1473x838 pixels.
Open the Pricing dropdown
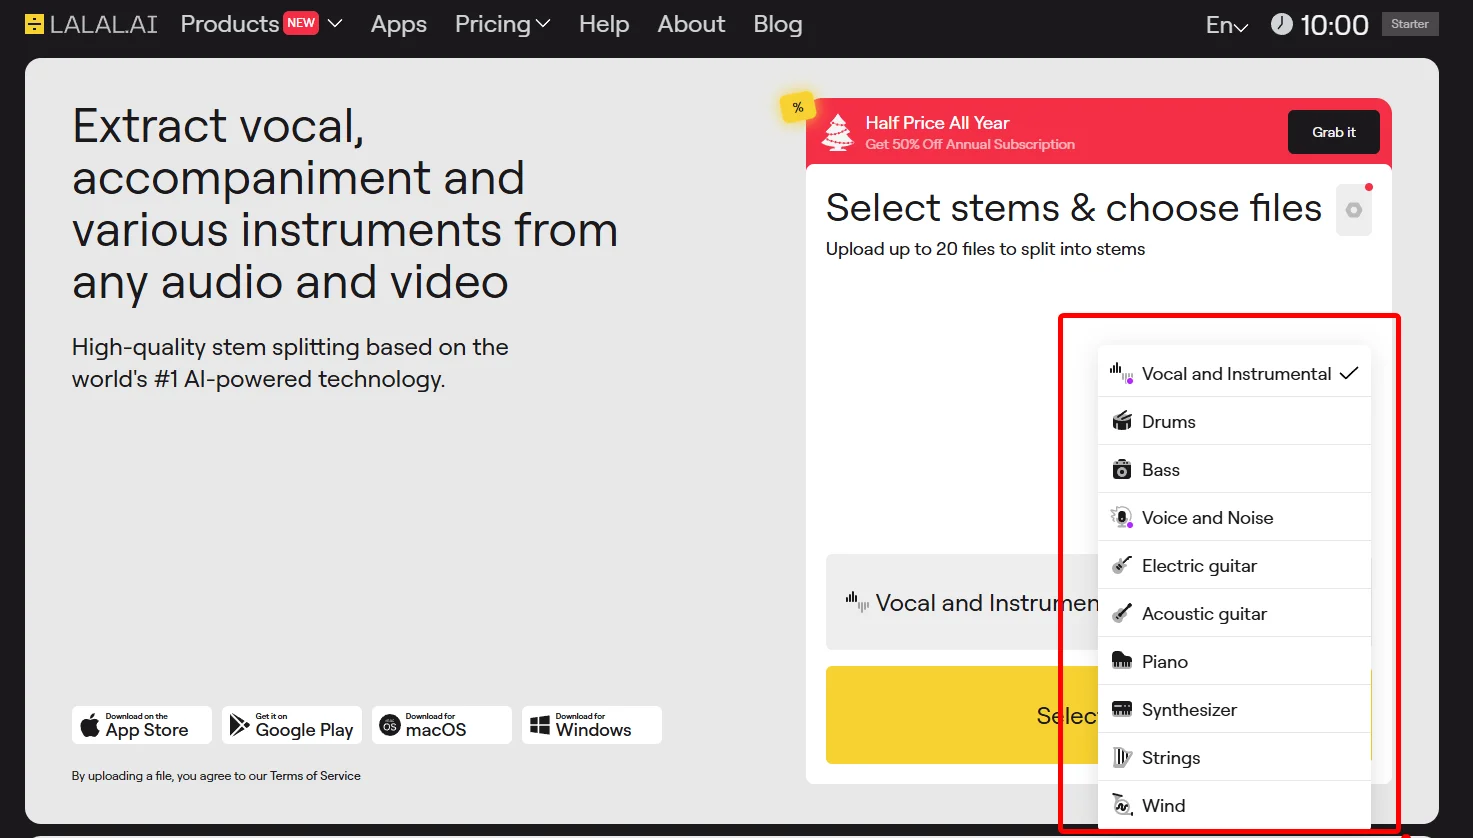502,24
